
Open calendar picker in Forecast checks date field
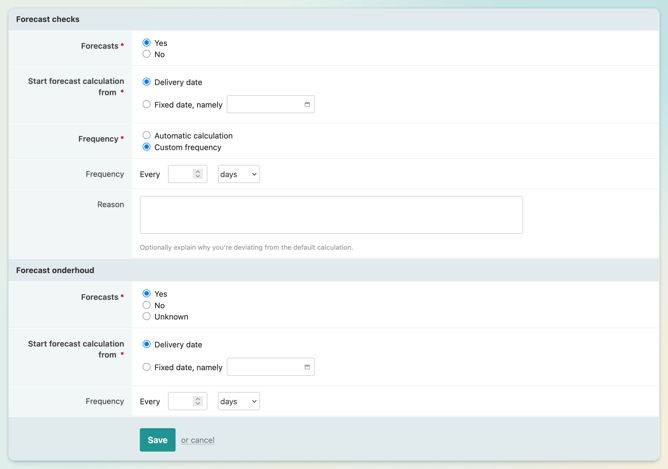(x=307, y=104)
